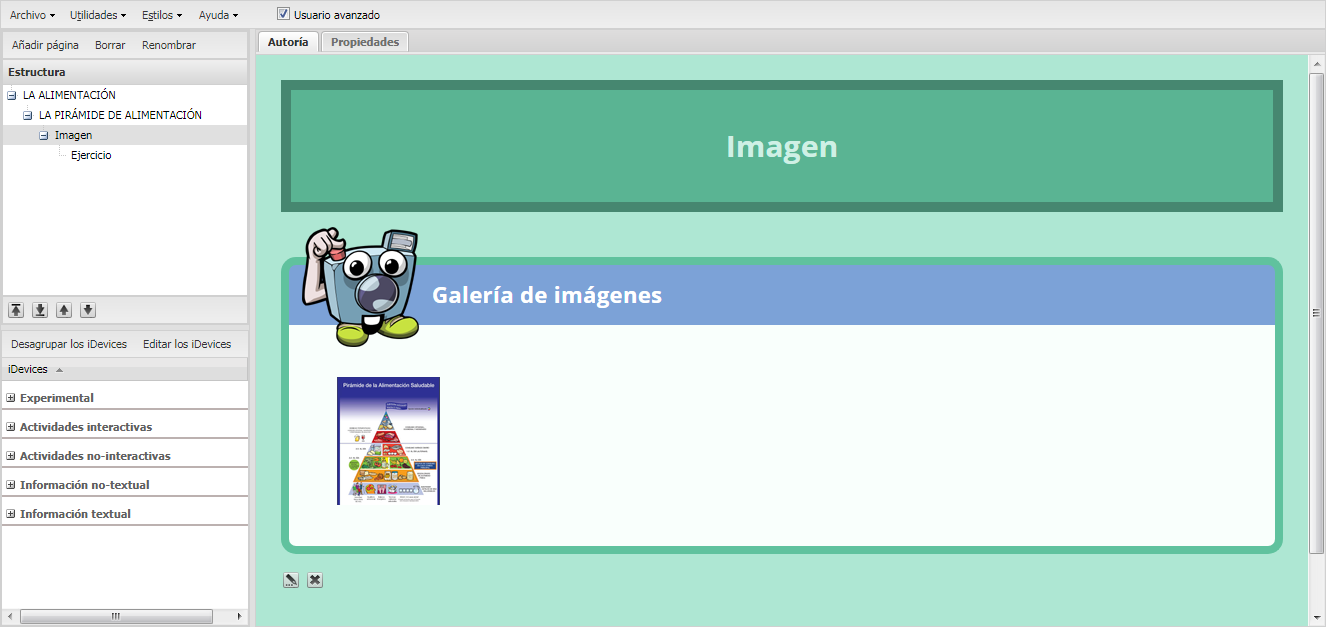The height and width of the screenshot is (627, 1326).
Task: Toggle the Usuario avanzado checkbox
Action: pos(284,15)
